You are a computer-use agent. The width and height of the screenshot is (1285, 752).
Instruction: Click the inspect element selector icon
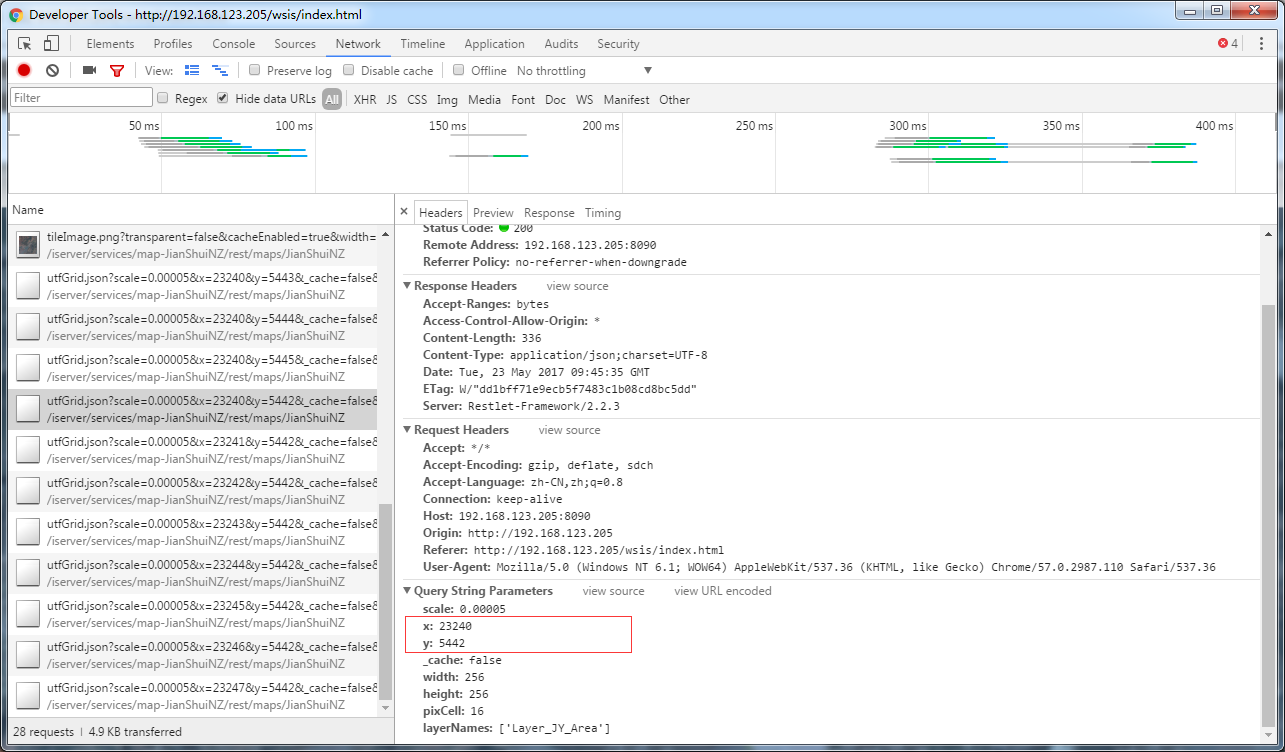point(25,44)
